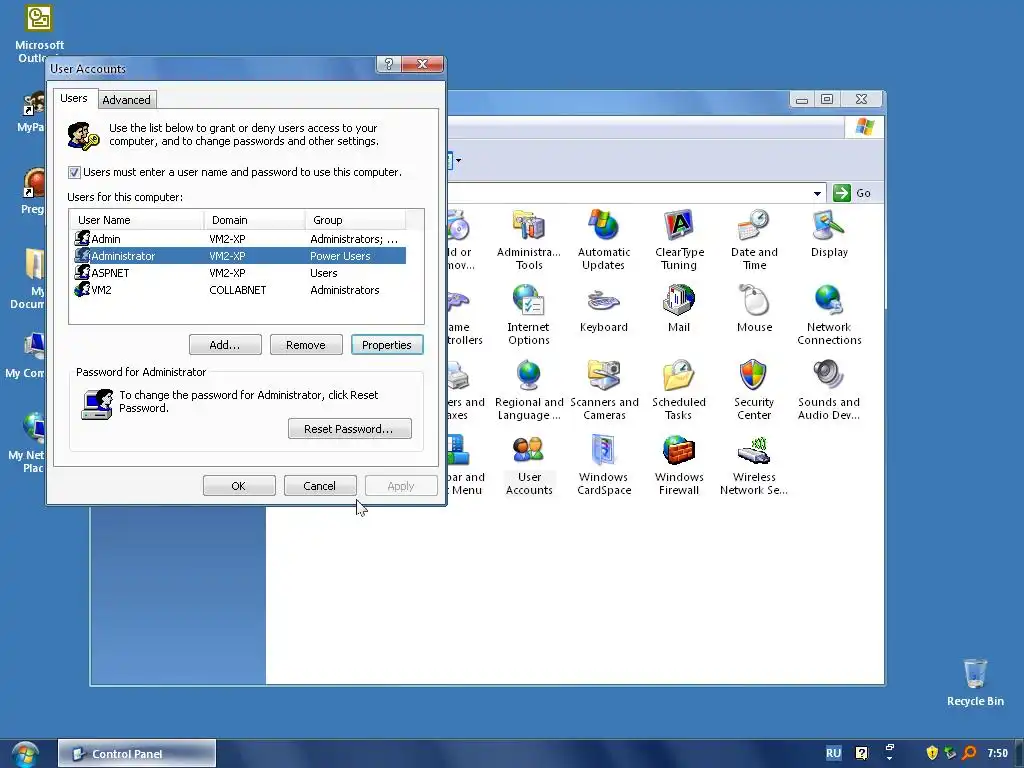Open Properties for selected user
The width and height of the screenshot is (1024, 768).
click(387, 345)
